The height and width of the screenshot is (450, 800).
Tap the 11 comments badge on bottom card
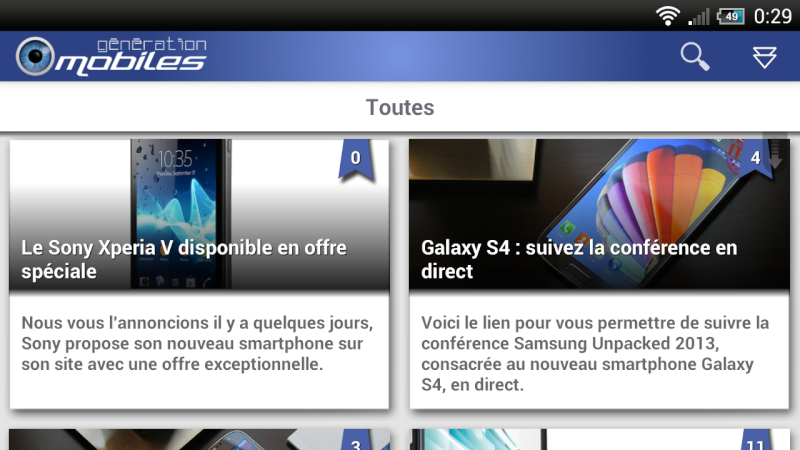click(756, 441)
